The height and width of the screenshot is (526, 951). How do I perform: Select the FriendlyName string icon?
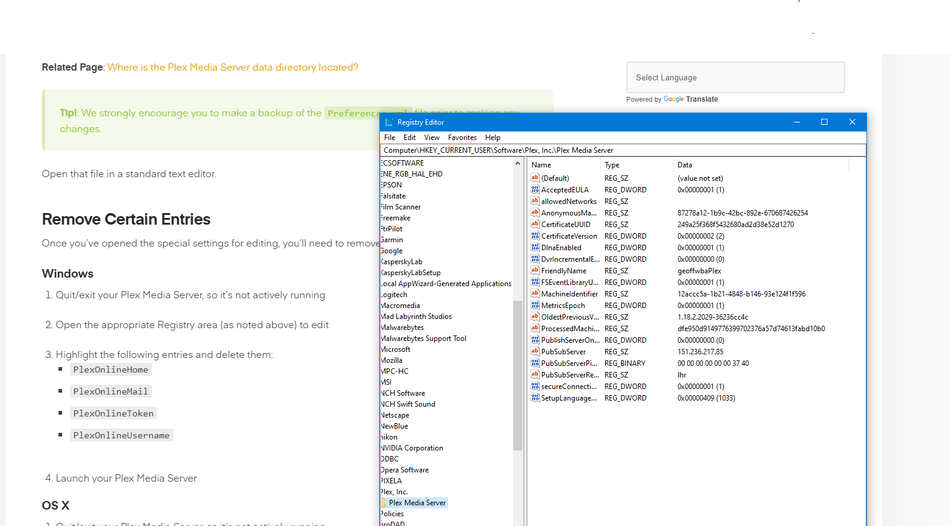[535, 271]
